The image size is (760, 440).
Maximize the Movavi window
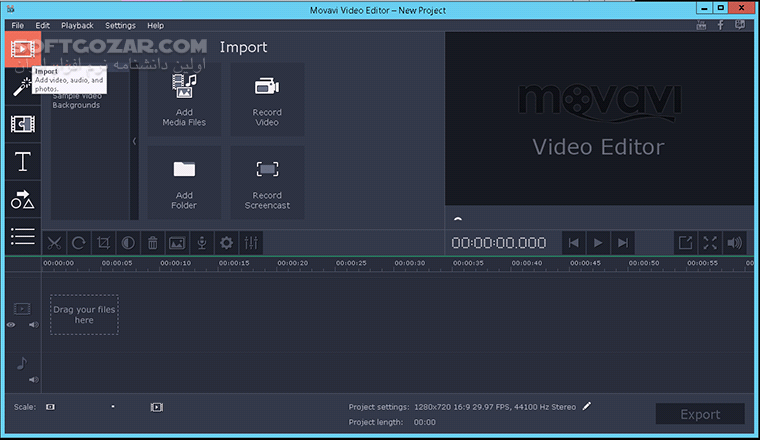click(x=721, y=8)
